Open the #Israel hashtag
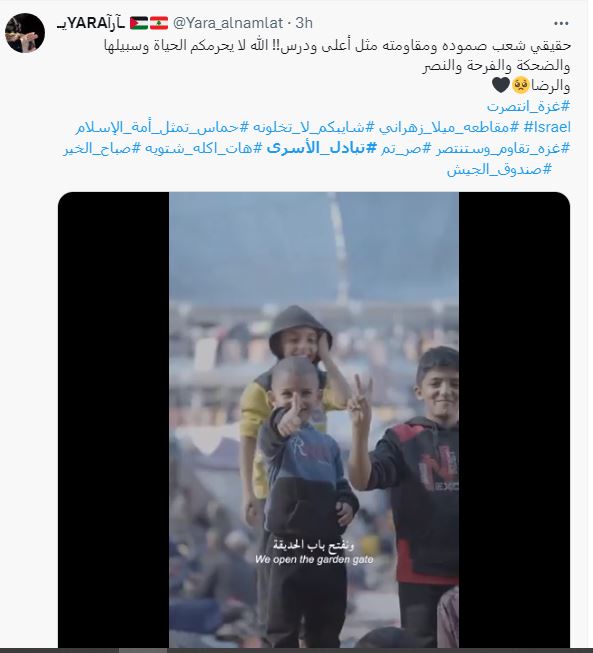The width and height of the screenshot is (593, 653). click(547, 127)
